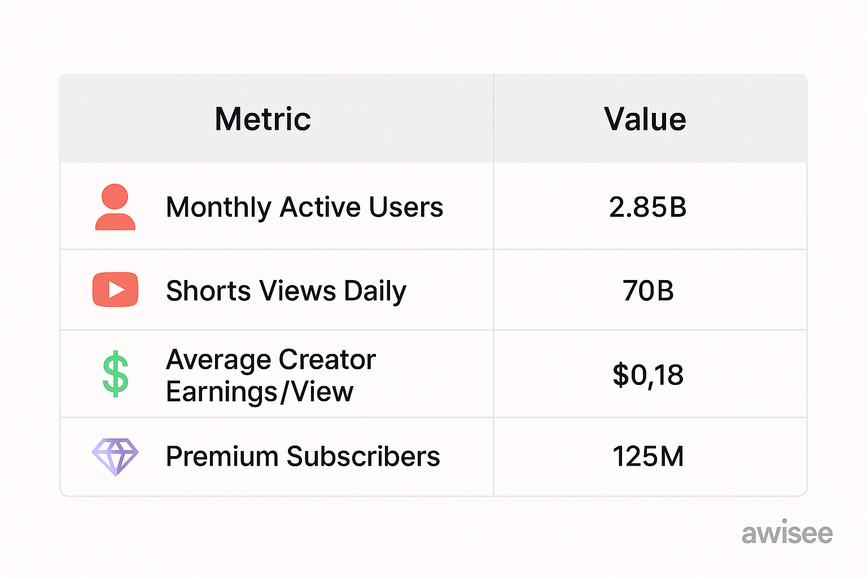Open the awisee watermark link
This screenshot has height=578, width=867.
pyautogui.click(x=786, y=533)
